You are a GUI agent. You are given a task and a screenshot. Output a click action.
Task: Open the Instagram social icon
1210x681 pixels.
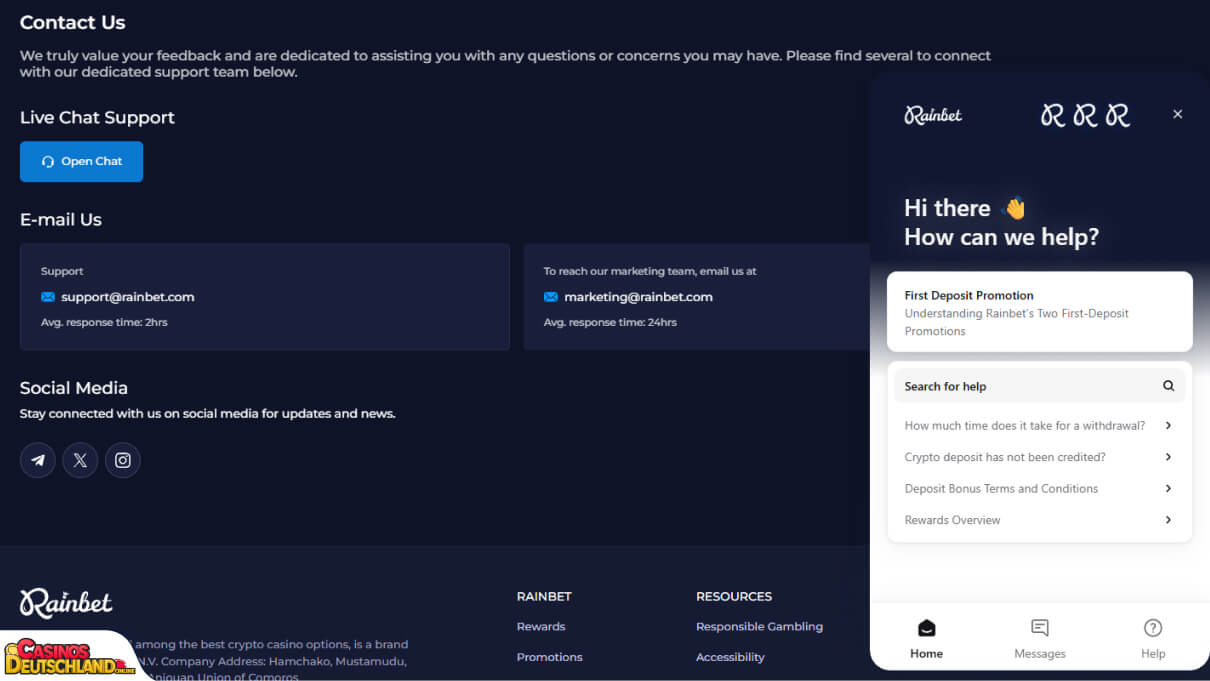pyautogui.click(x=123, y=460)
